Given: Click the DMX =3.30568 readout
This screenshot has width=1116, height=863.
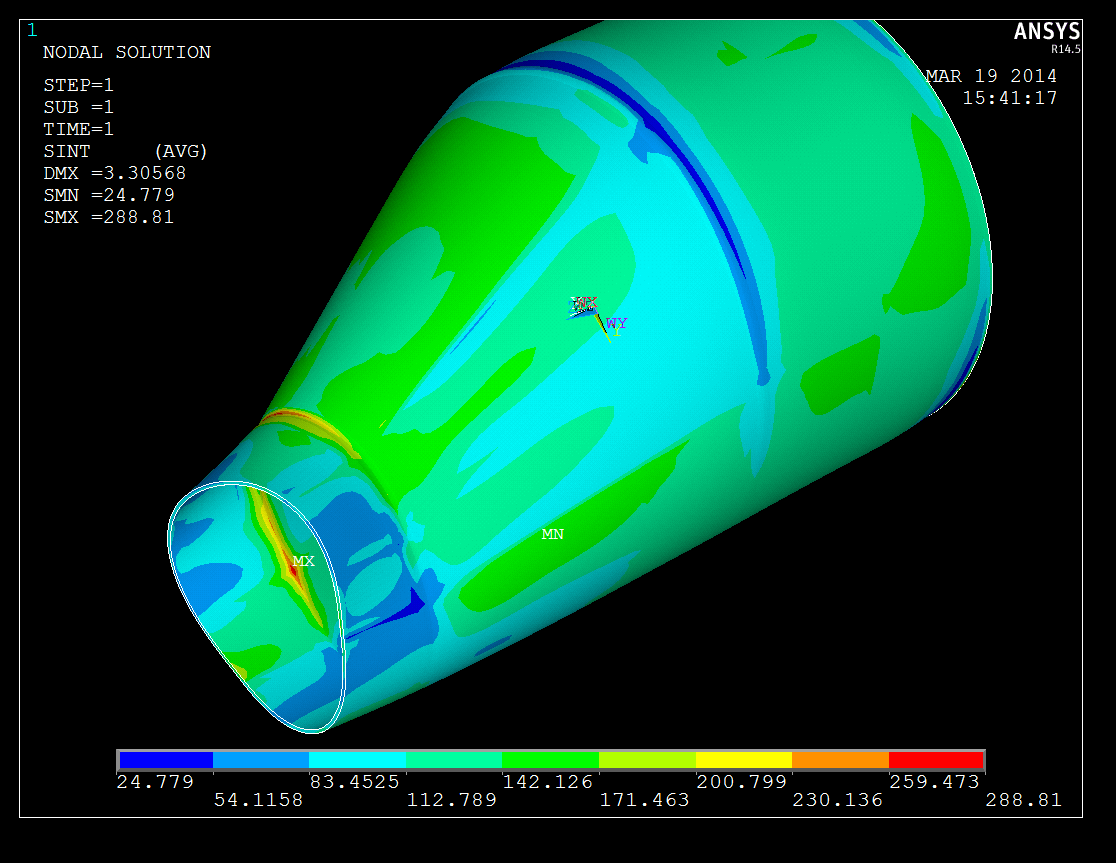Looking at the screenshot, I should tap(114, 173).
